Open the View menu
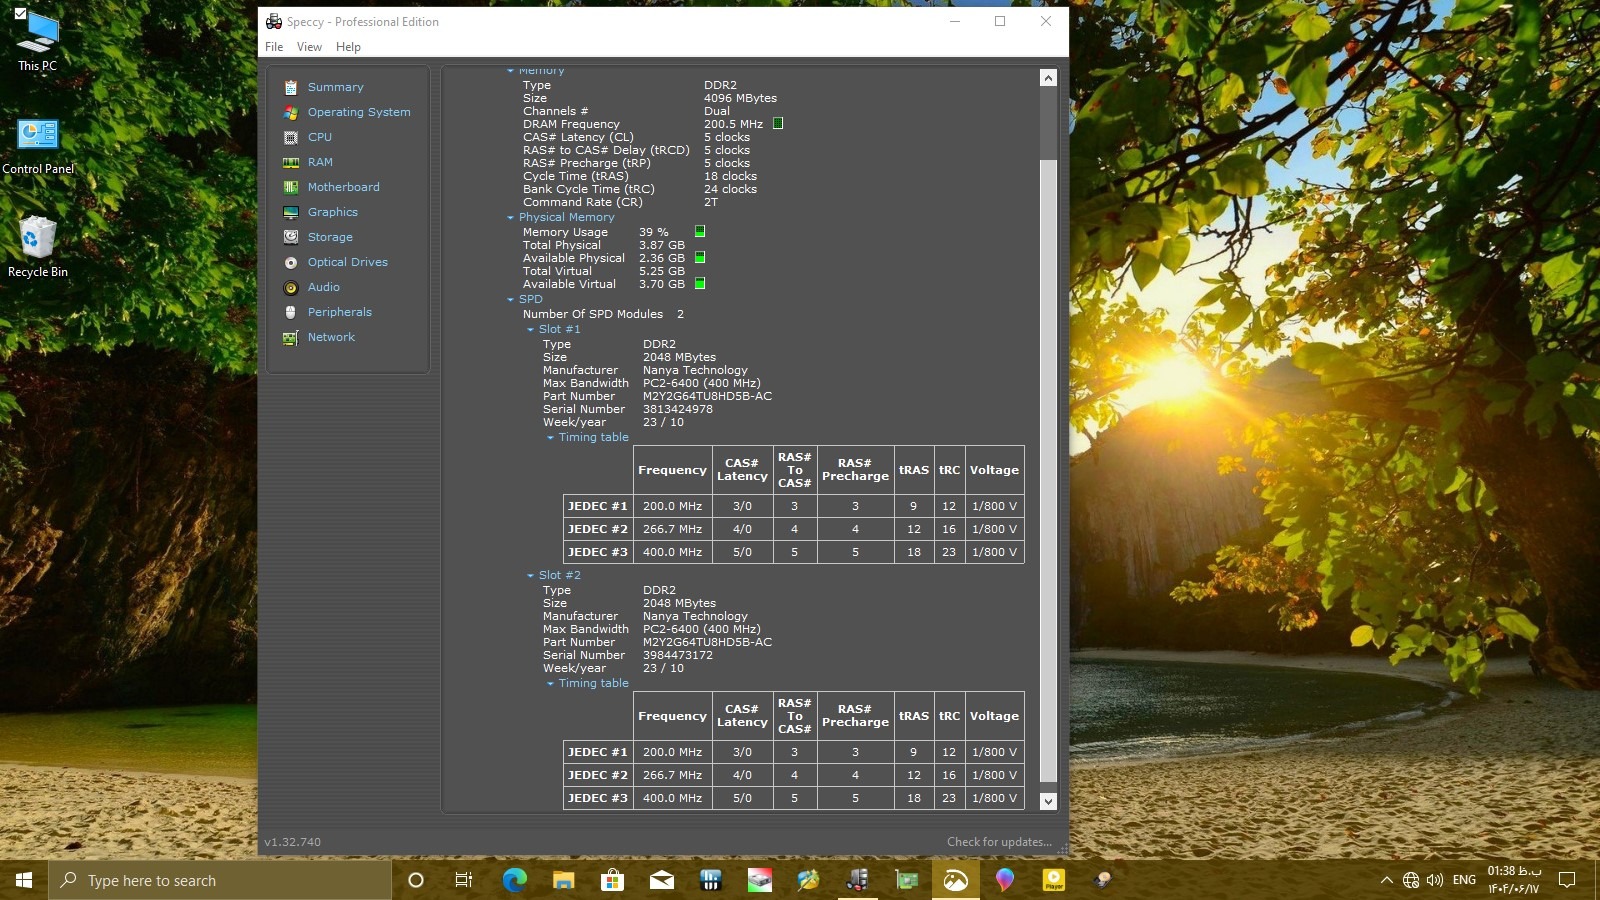1600x900 pixels. click(309, 47)
